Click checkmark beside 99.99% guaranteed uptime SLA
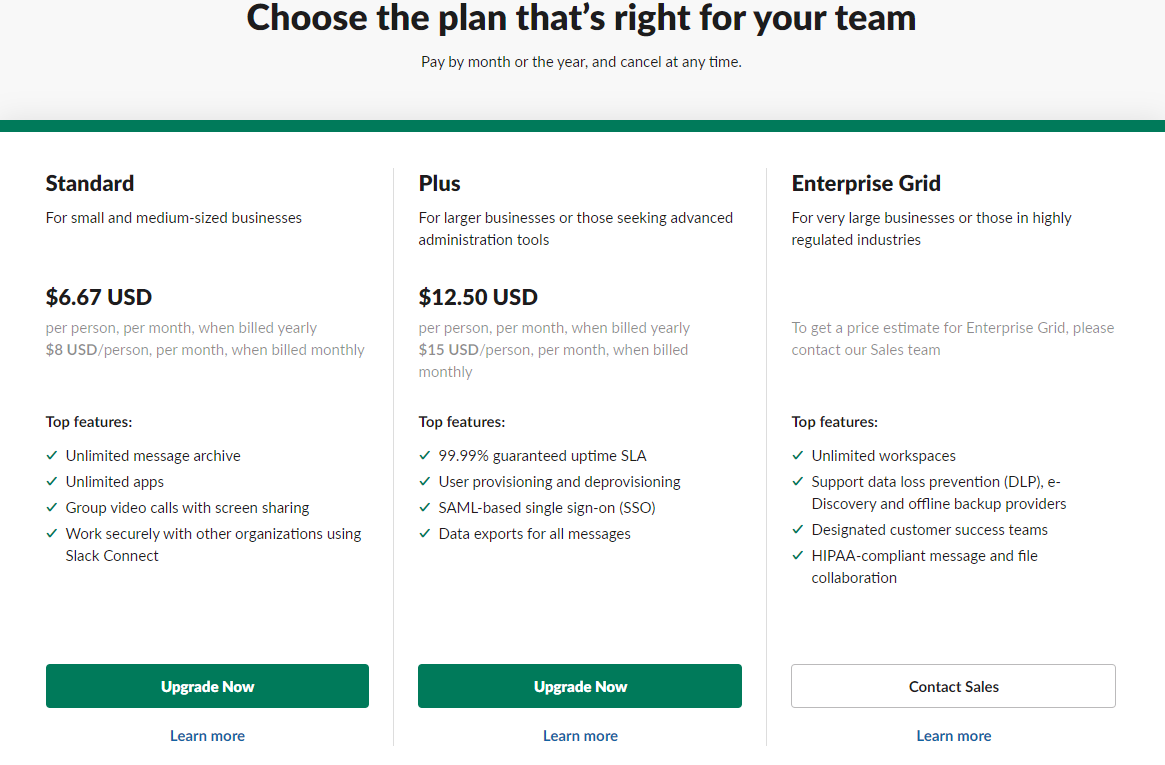The width and height of the screenshot is (1165, 765). coord(425,456)
